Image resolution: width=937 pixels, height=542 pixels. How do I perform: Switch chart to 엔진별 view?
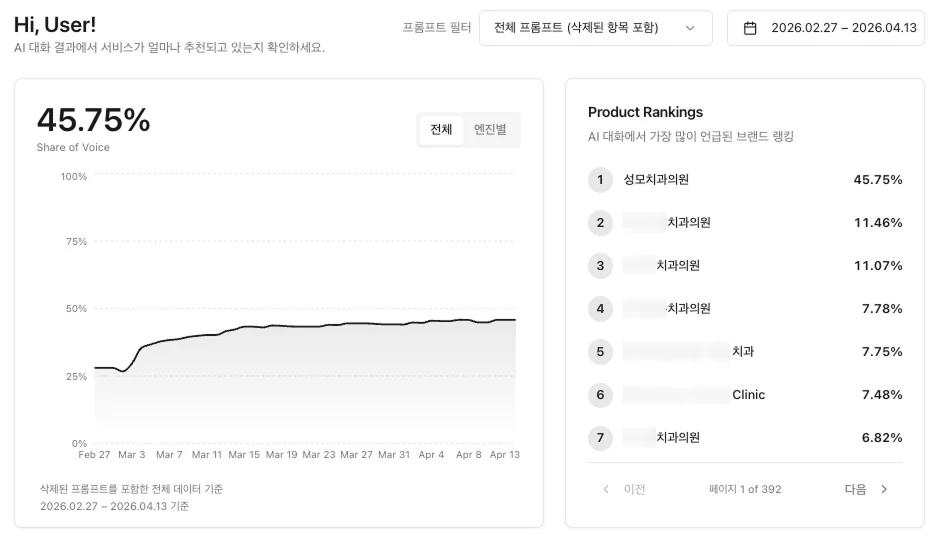pyautogui.click(x=490, y=130)
